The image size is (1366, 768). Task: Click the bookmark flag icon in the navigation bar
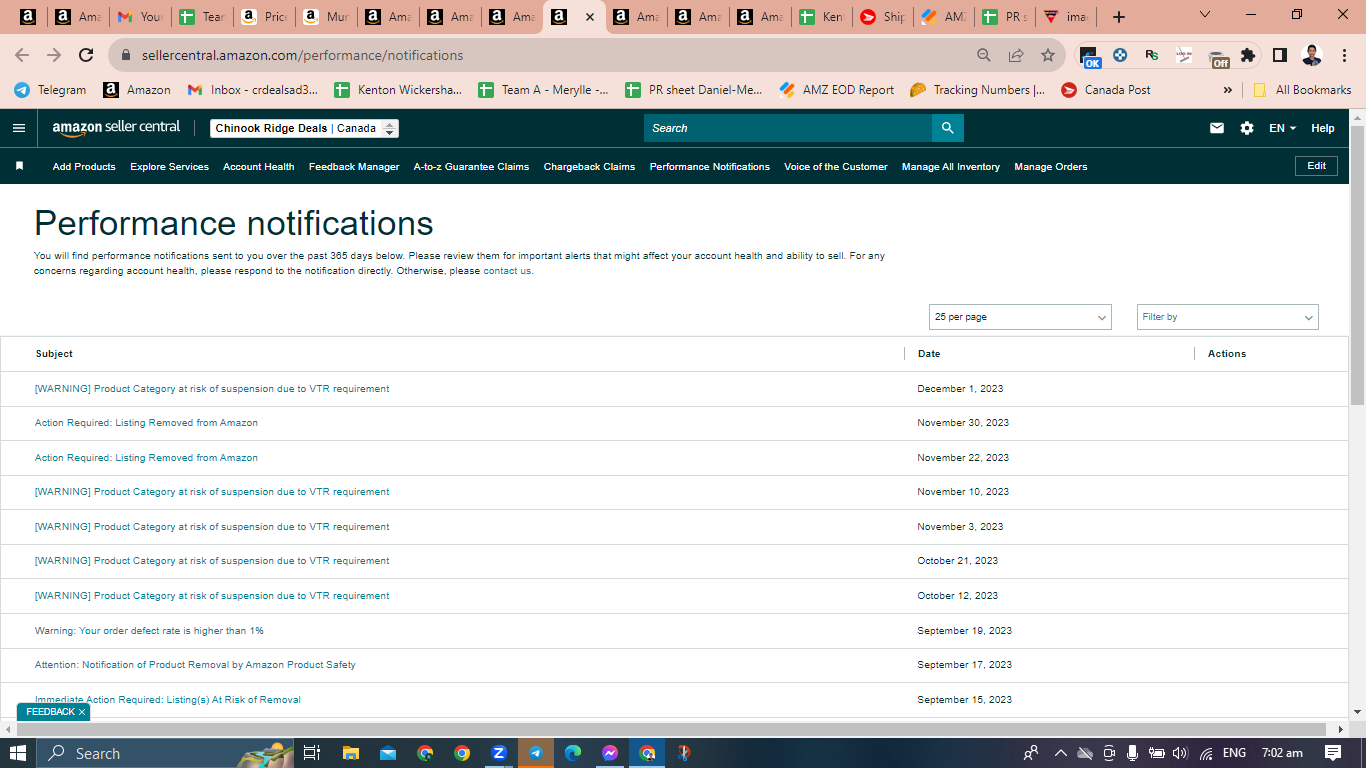coord(19,166)
